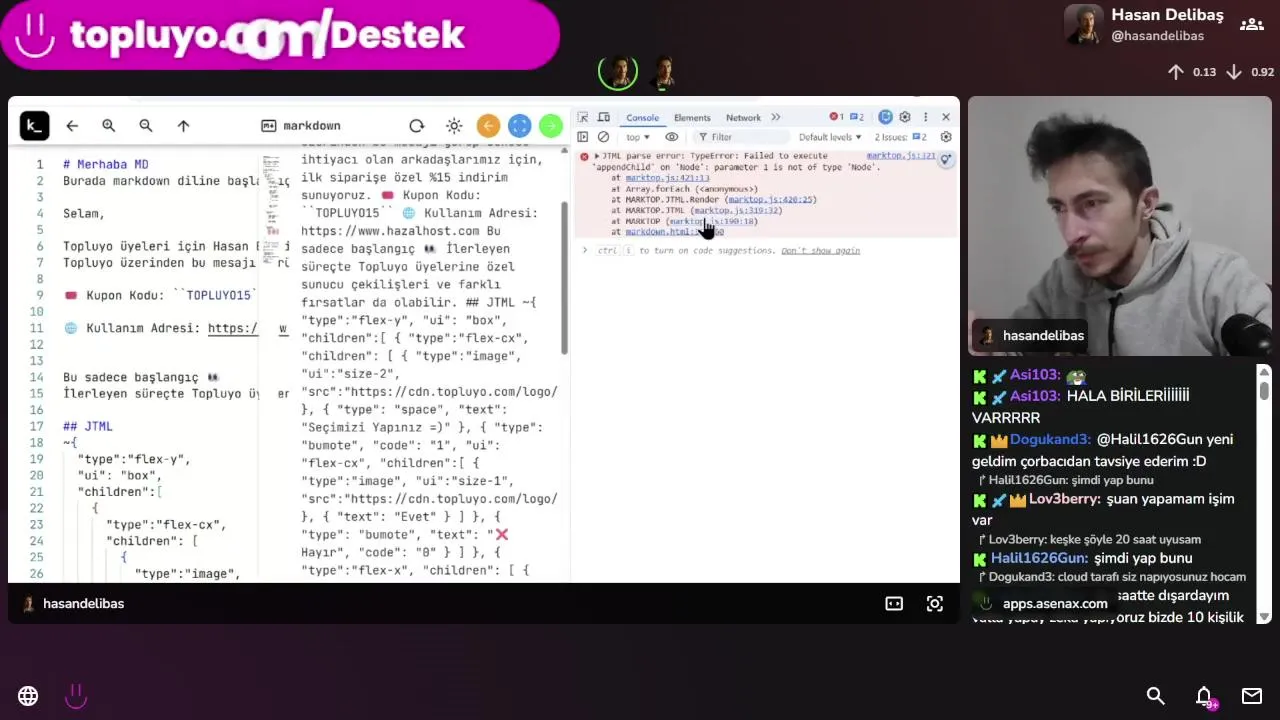
Task: Click the '2 Issues' counter in the console toolbar
Action: pyautogui.click(x=901, y=137)
